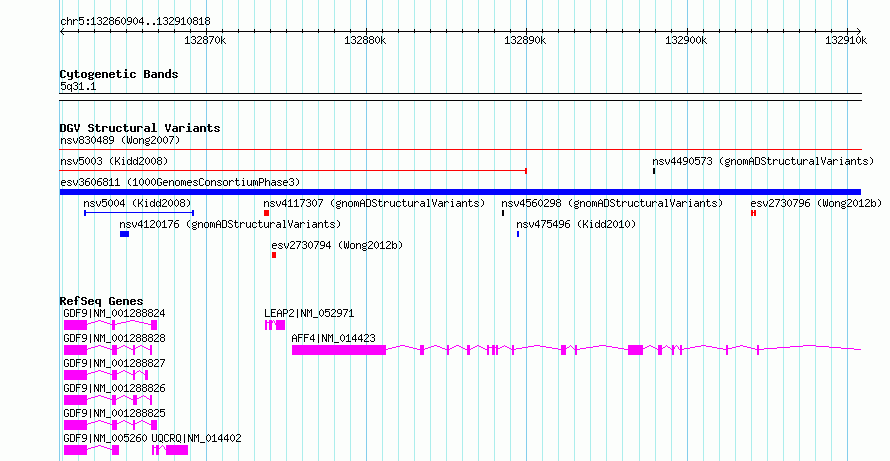
Task: Click the nsv5004 (Kidd2008) label
Action: click(137, 203)
